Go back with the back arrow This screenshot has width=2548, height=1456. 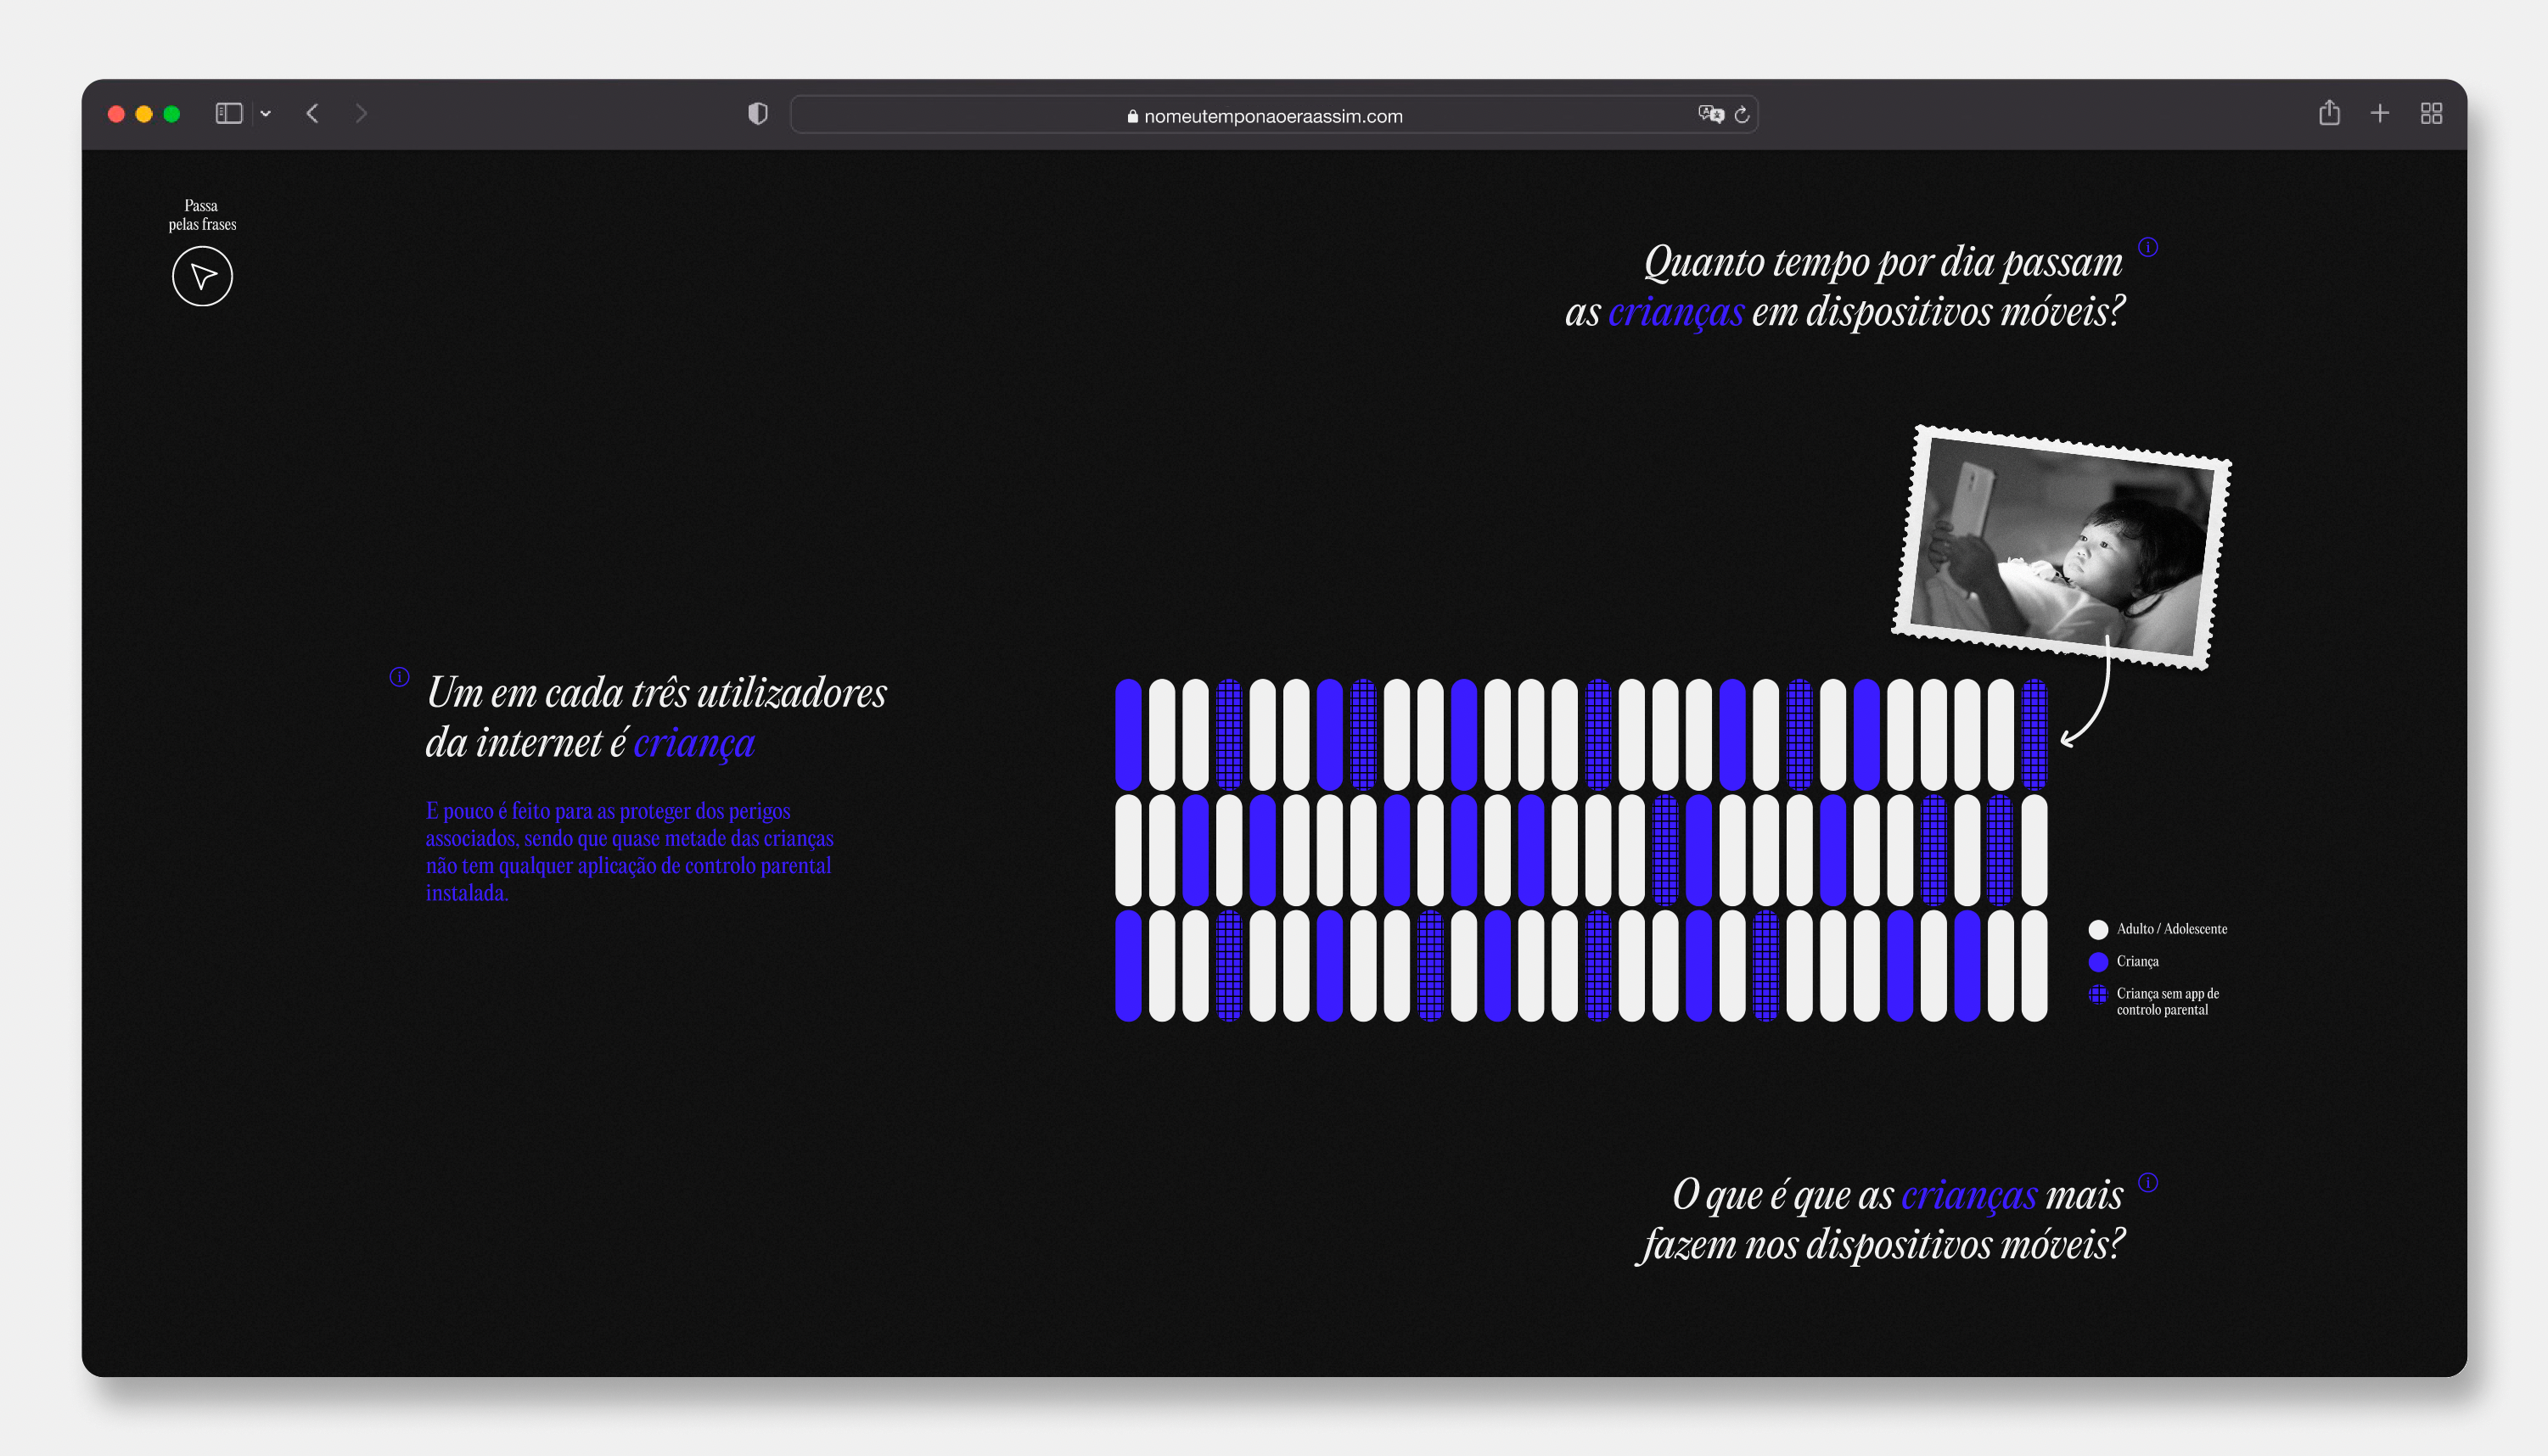tap(312, 114)
